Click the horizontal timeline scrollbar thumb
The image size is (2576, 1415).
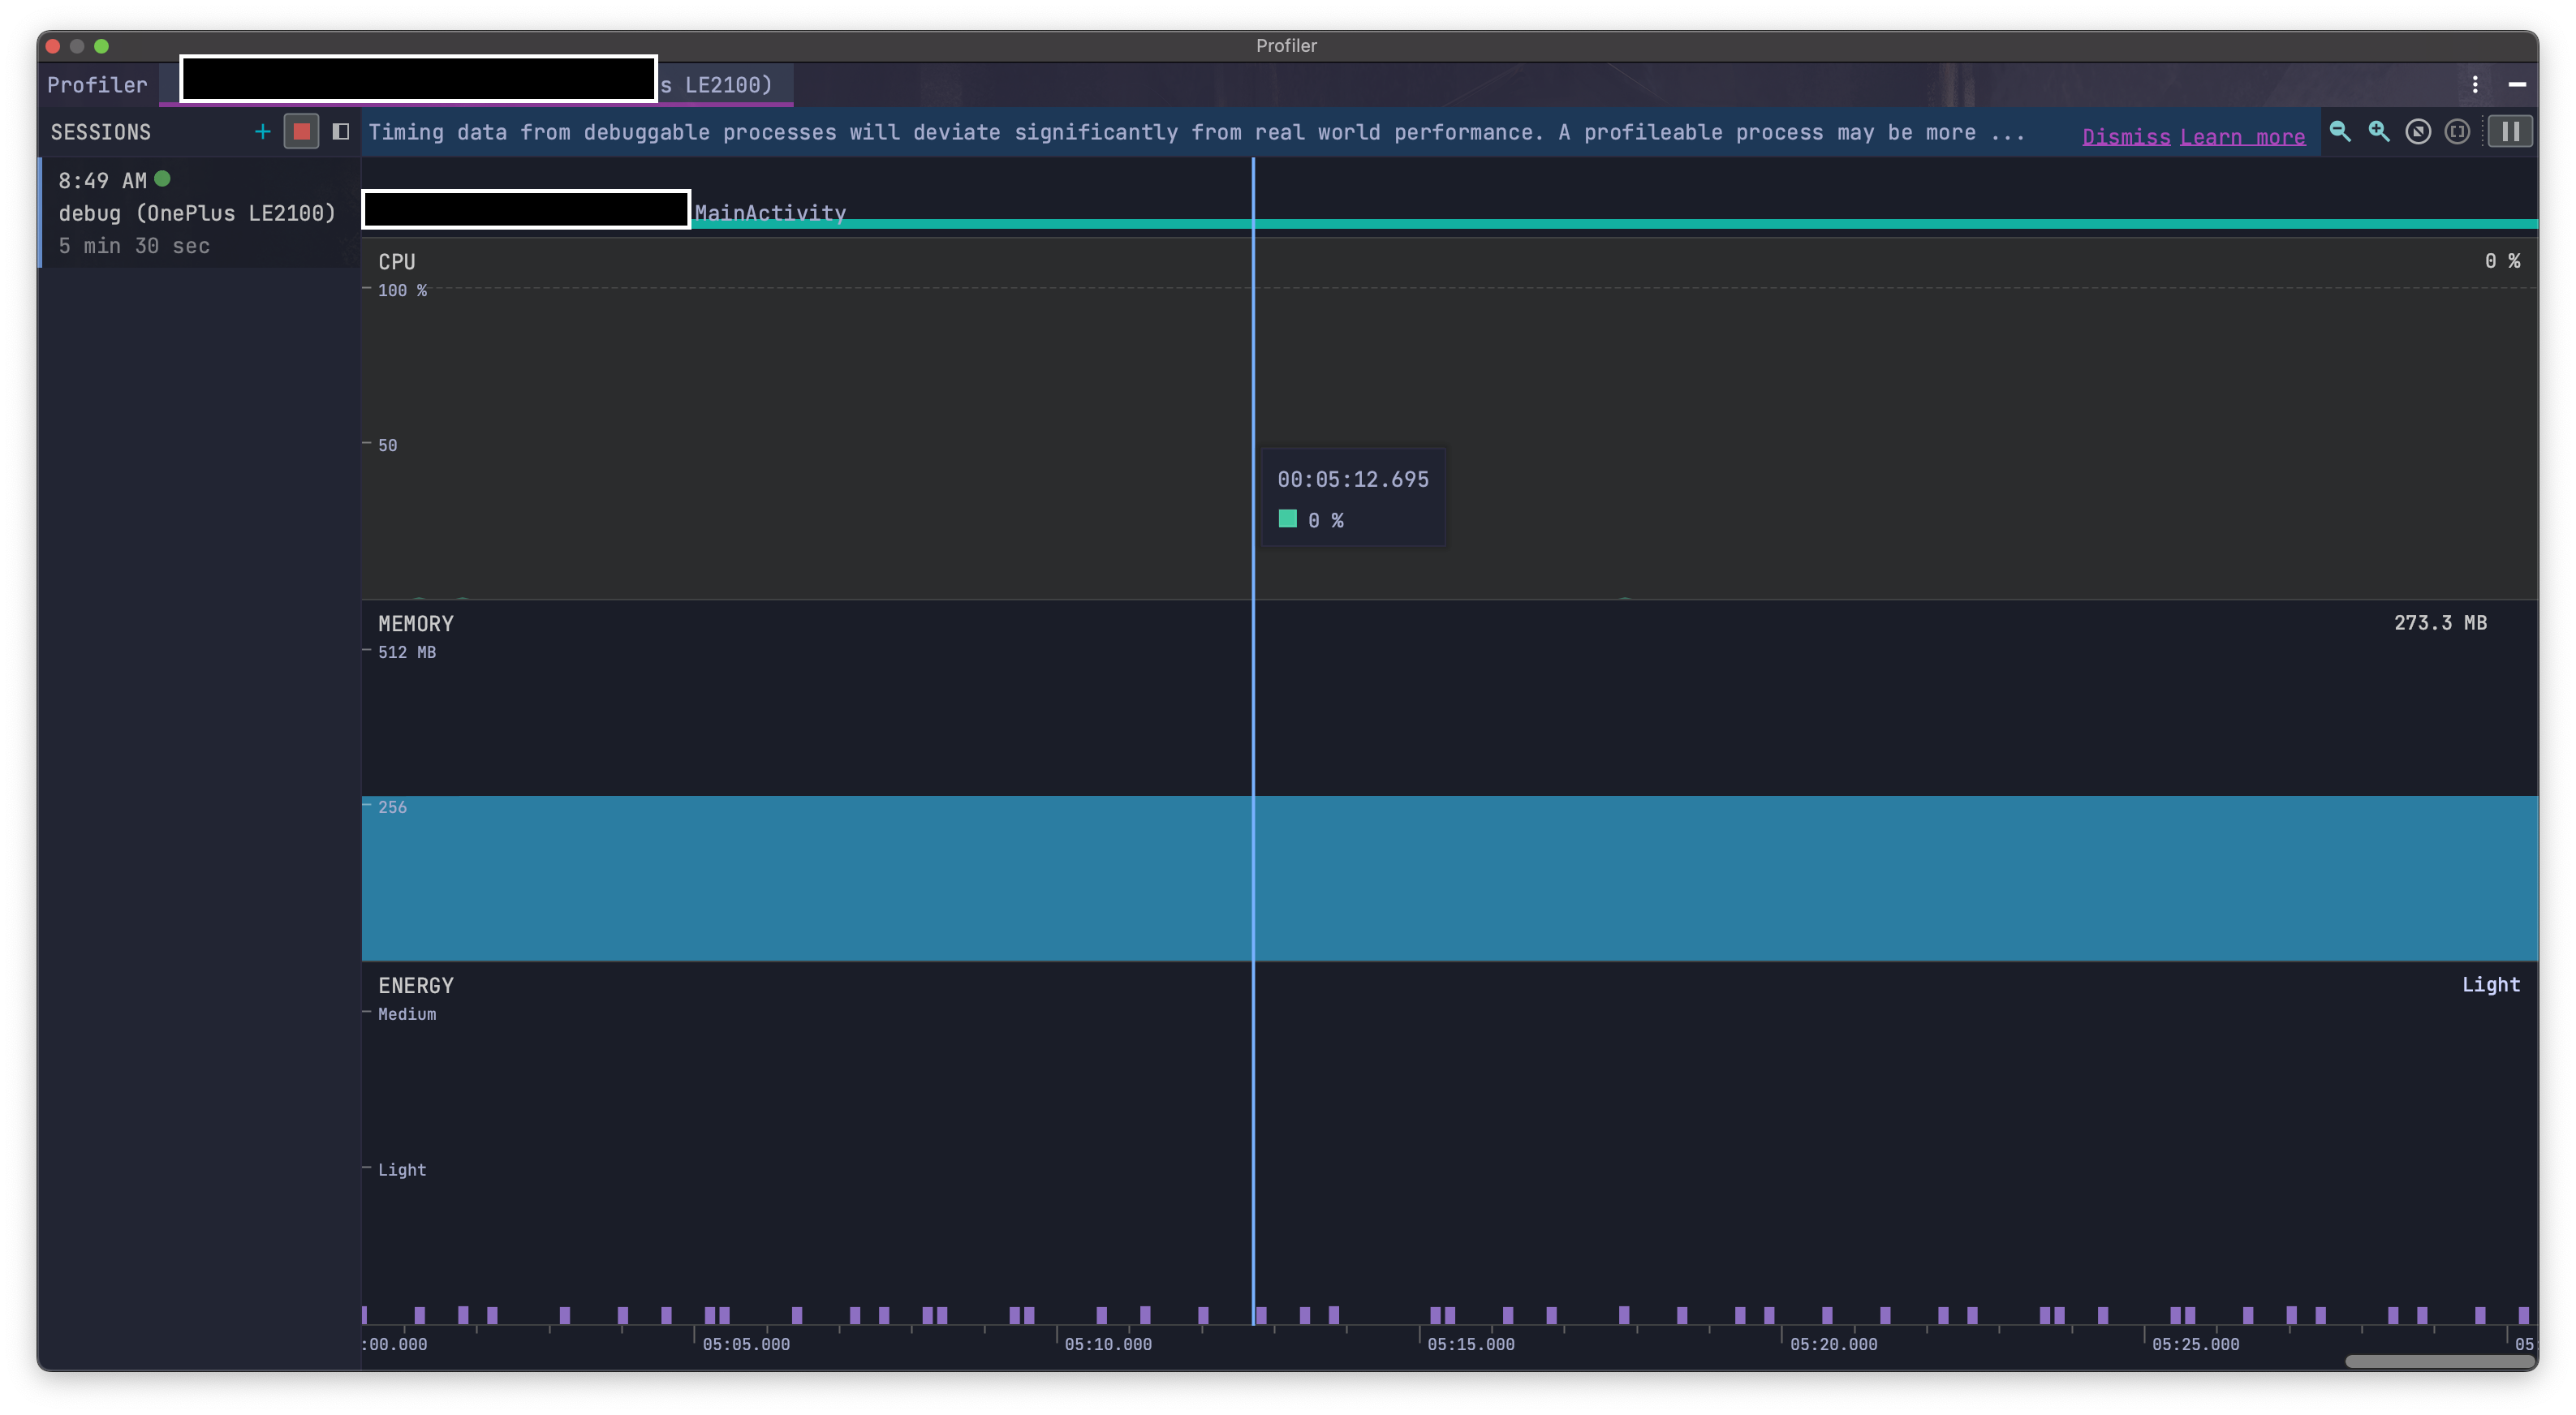(x=2438, y=1361)
